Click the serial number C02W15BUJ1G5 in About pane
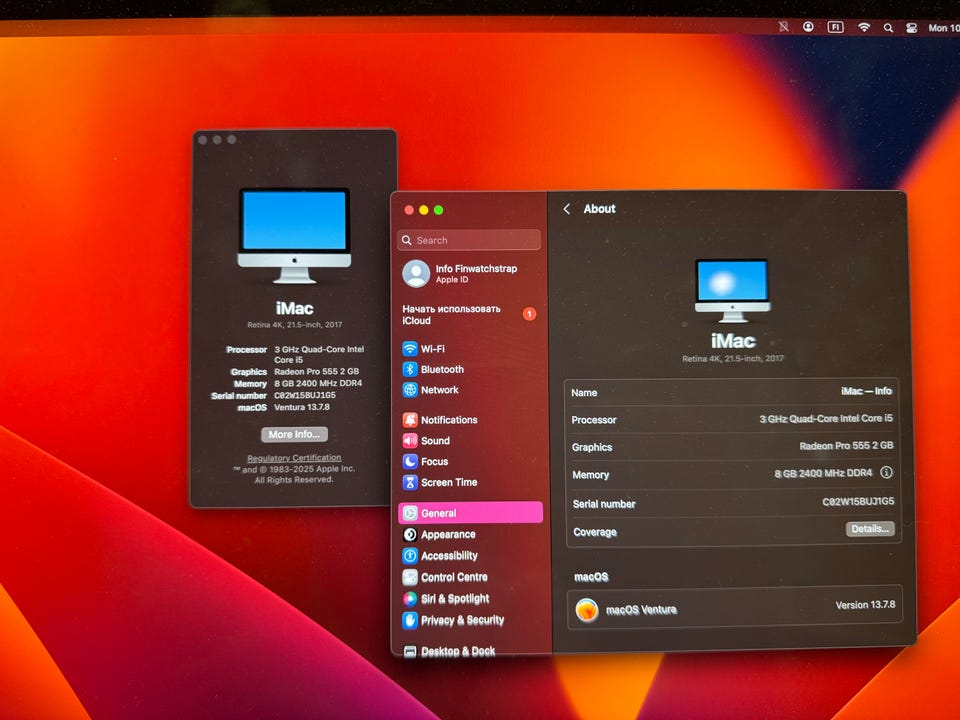Screen dimensions: 960x720 coord(858,501)
